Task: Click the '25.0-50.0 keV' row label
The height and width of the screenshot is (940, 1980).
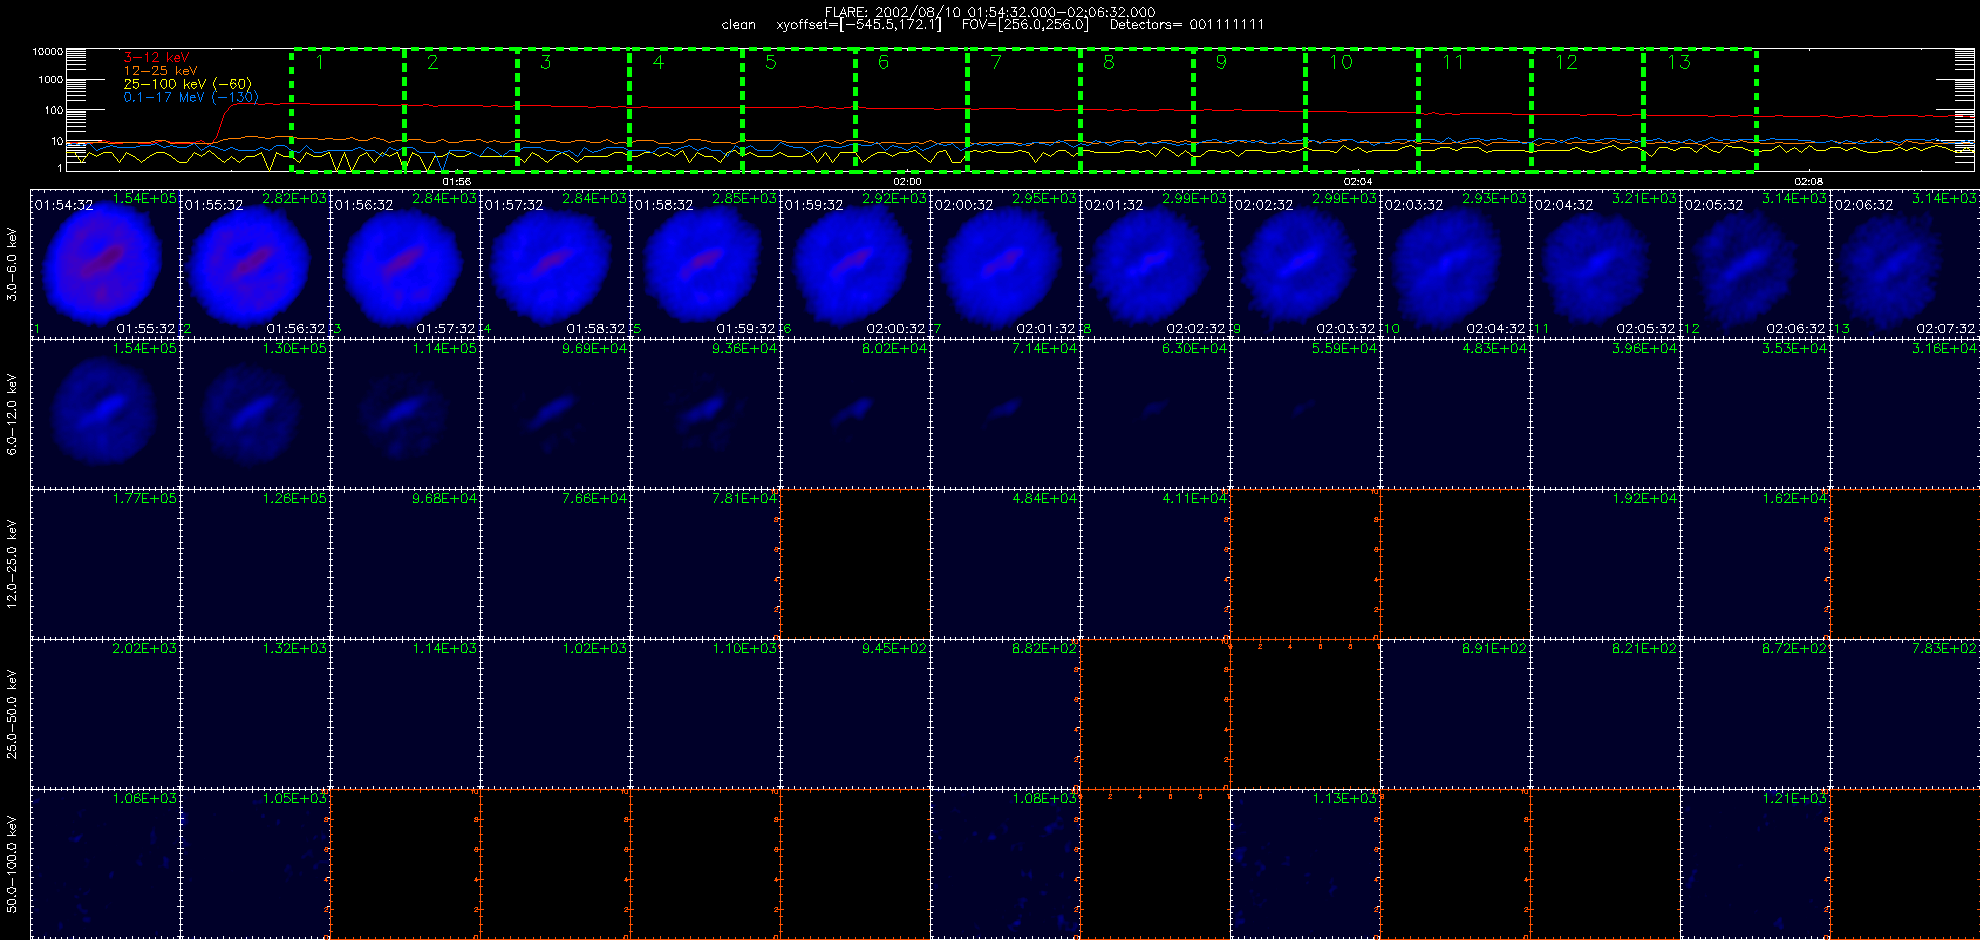Action: point(12,714)
